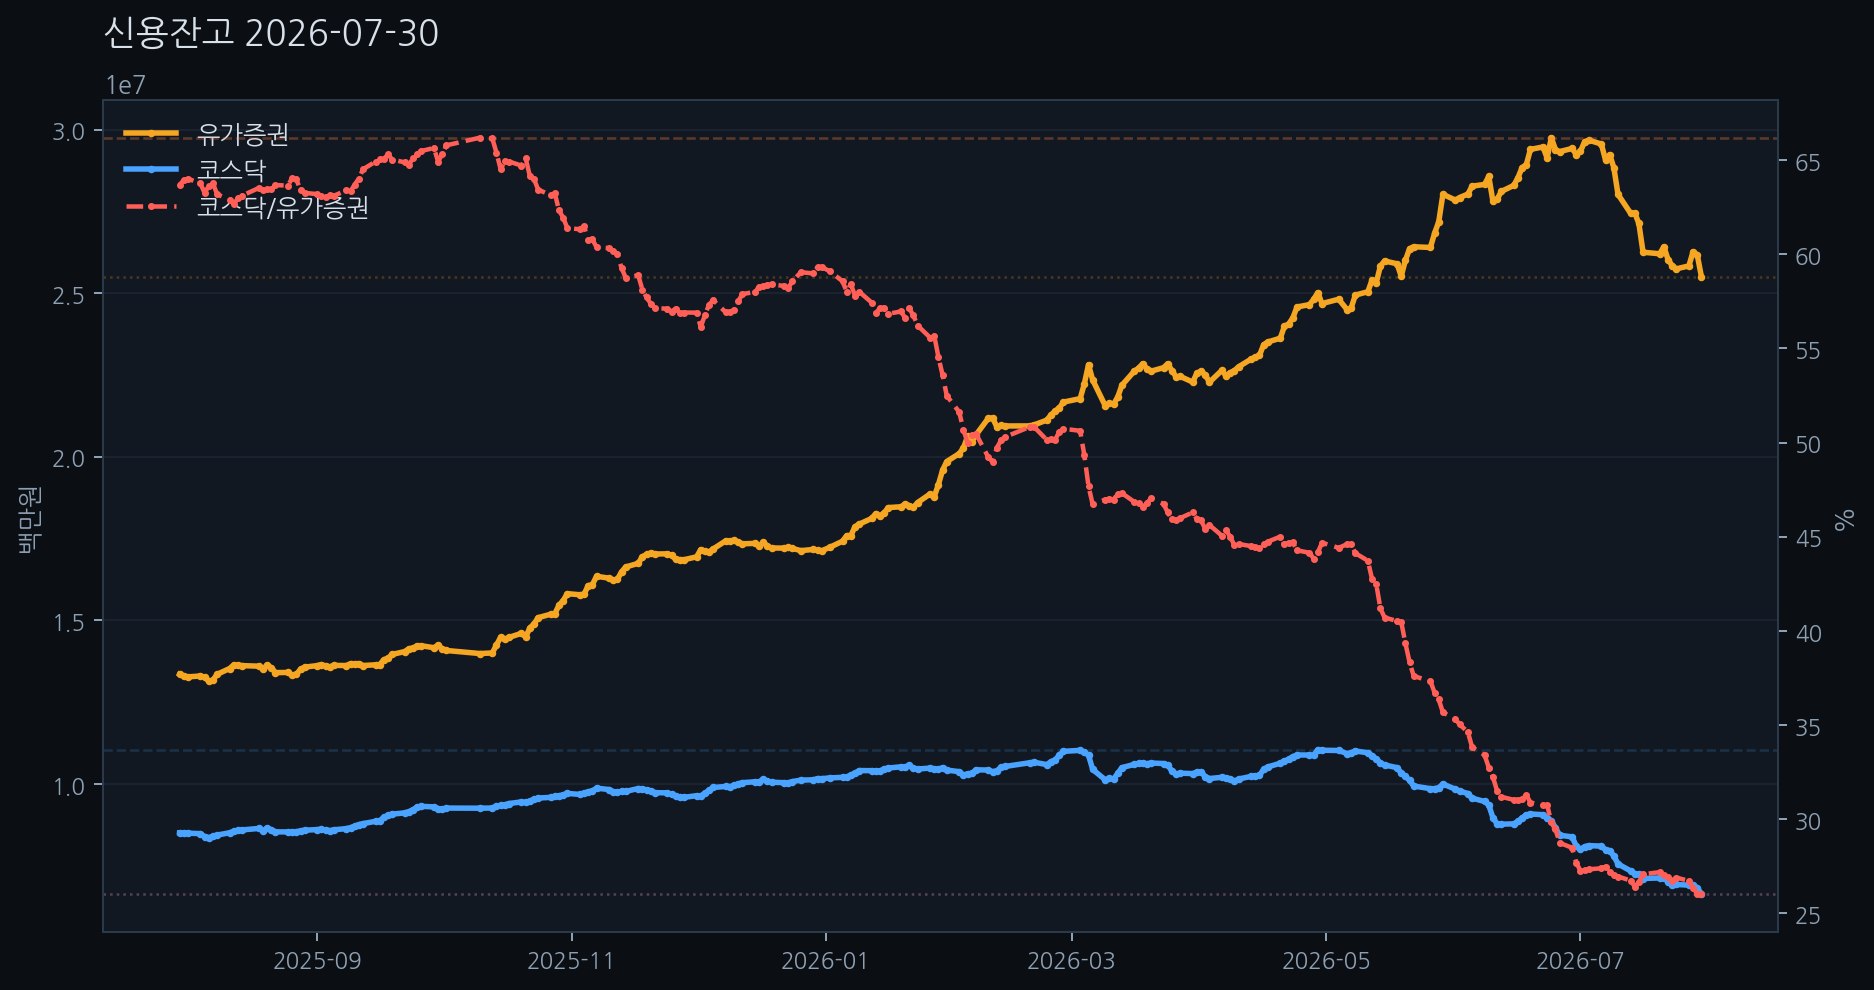Viewport: 1874px width, 990px height.
Task: Click the 2025-09 x-axis tick label
Action: click(317, 961)
